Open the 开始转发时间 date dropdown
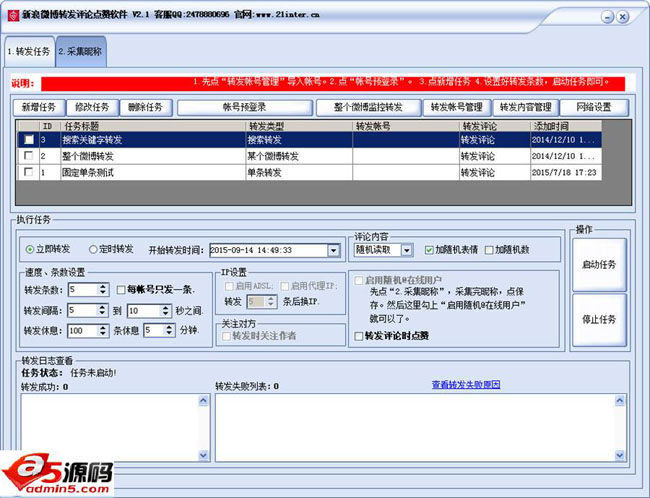The image size is (650, 498). [333, 250]
